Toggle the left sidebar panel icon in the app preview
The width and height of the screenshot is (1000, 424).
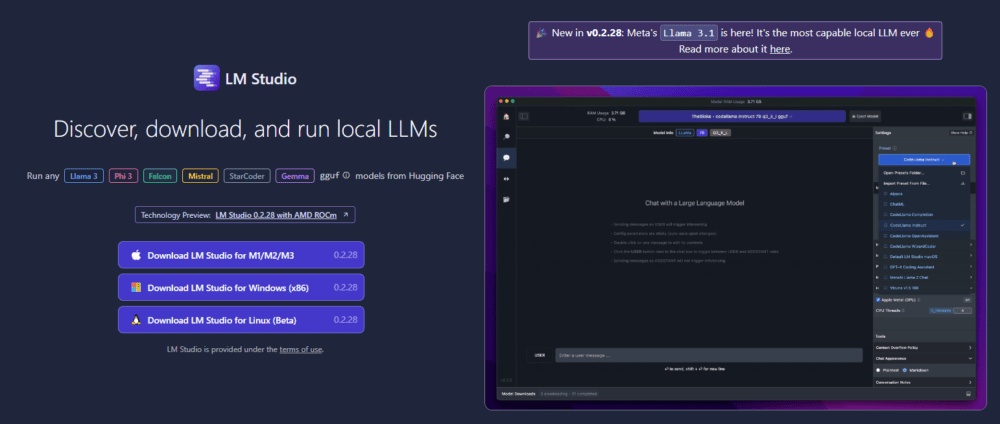[x=524, y=116]
